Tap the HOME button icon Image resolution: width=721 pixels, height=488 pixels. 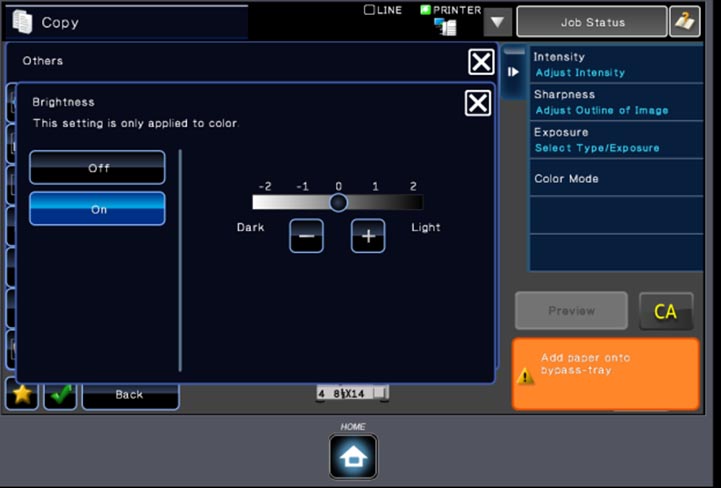tap(353, 457)
